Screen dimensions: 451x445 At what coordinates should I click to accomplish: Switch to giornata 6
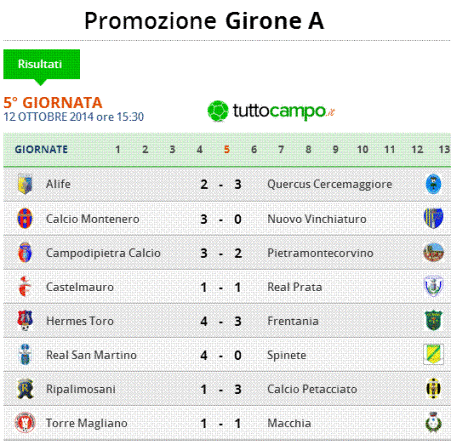(254, 149)
